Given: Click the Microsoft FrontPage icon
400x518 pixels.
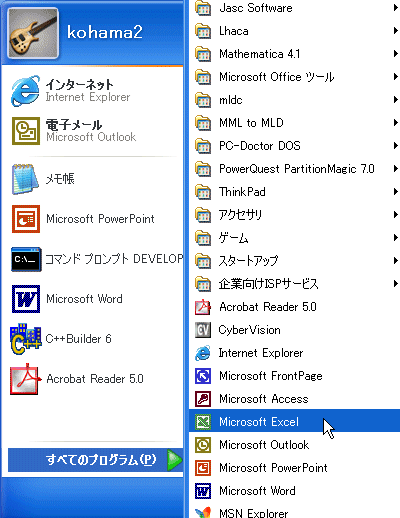Looking at the screenshot, I should [x=203, y=376].
